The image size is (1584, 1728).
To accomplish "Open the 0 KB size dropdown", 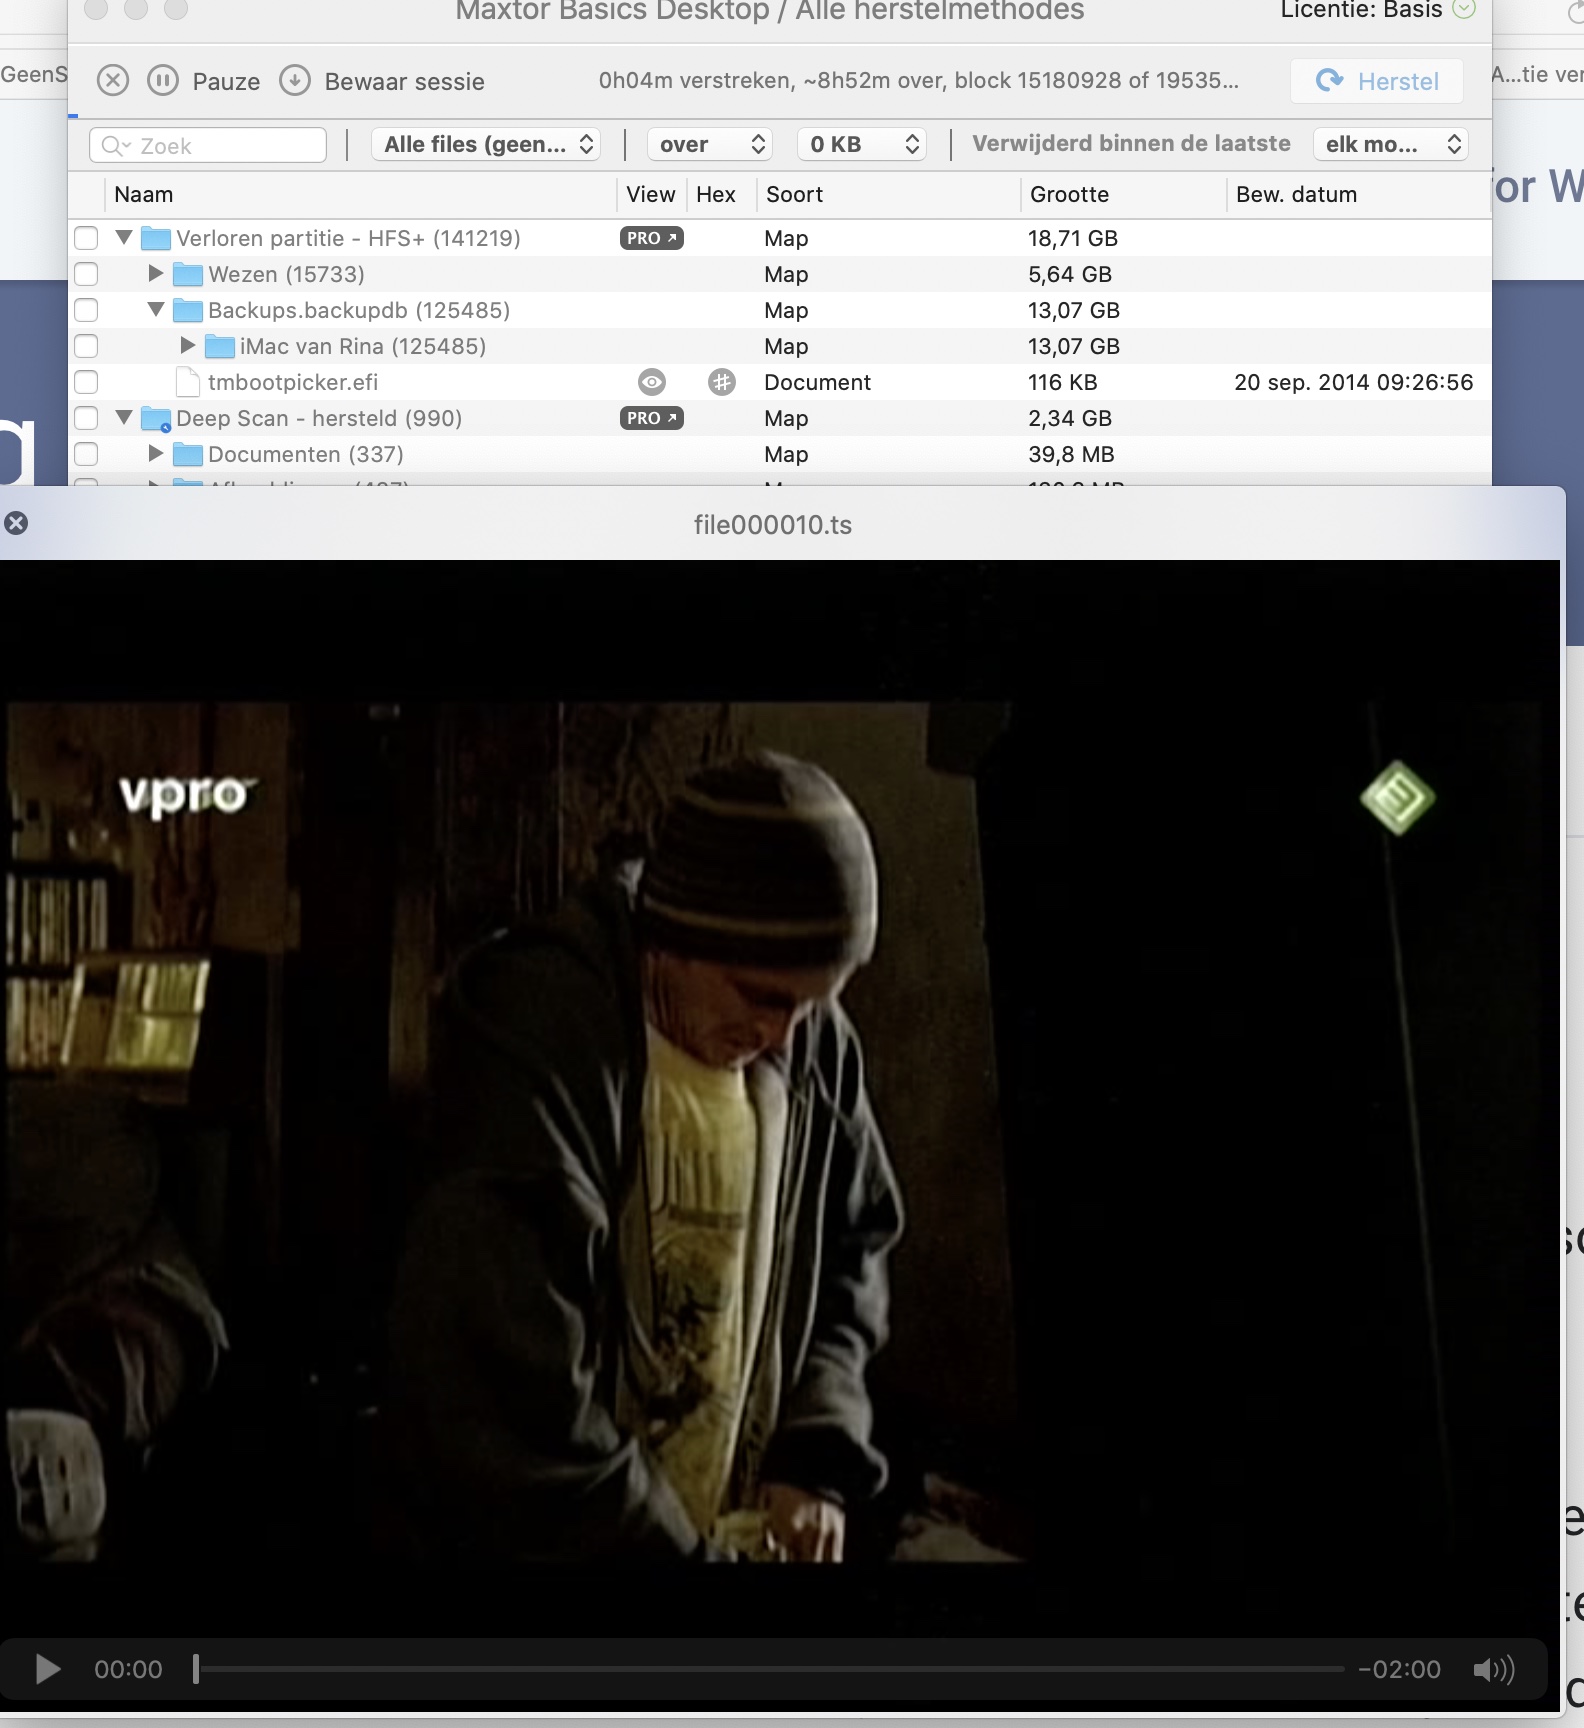I will coord(862,144).
